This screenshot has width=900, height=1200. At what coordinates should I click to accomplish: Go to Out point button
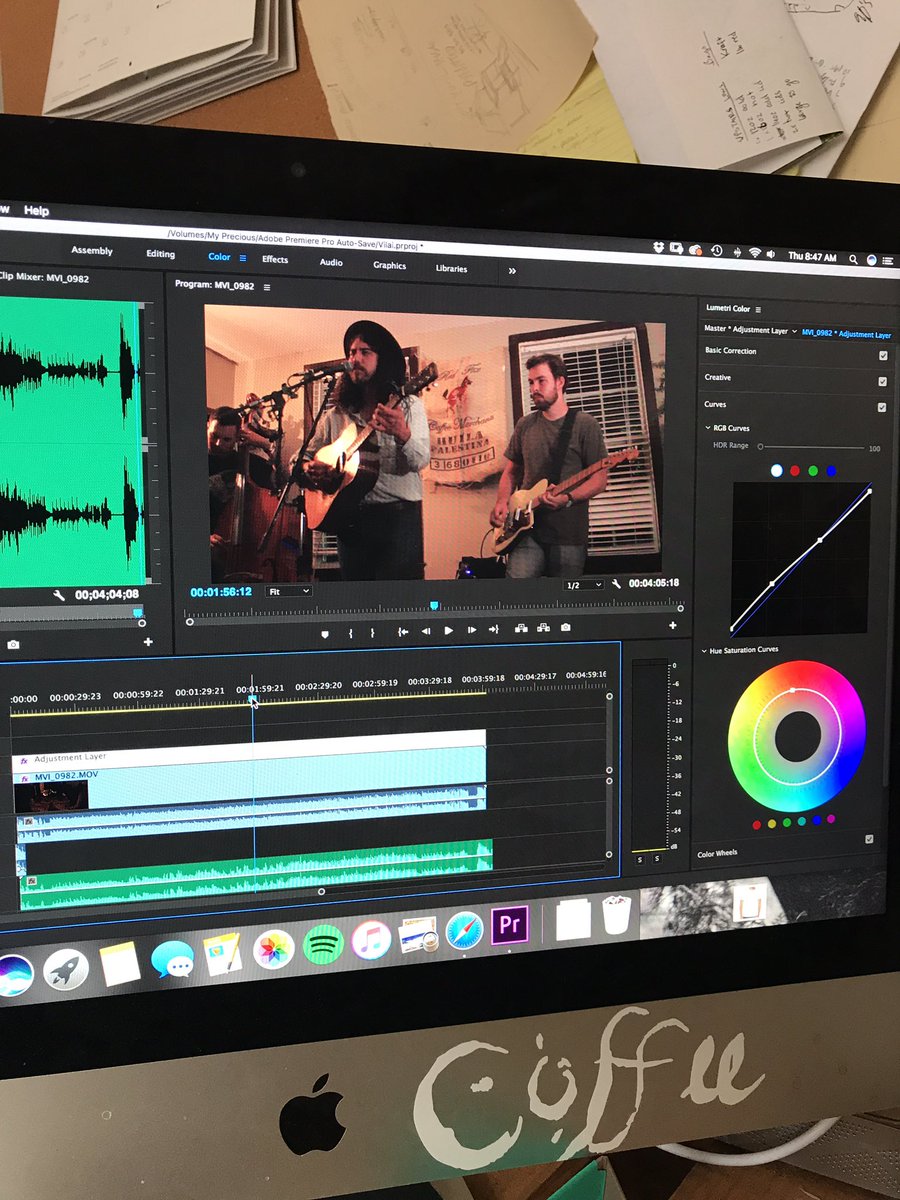pyautogui.click(x=493, y=629)
